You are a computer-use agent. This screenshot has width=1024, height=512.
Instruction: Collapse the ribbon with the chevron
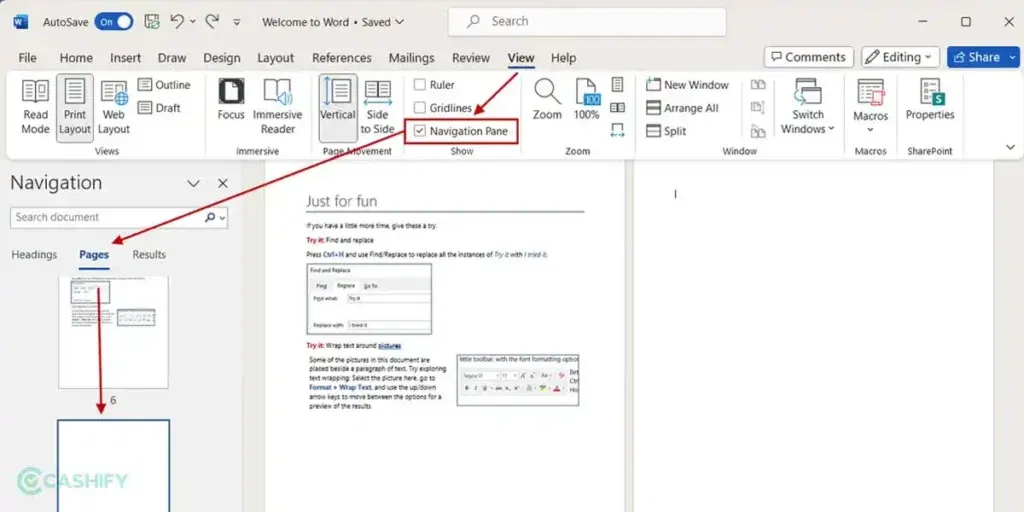pos(1011,147)
